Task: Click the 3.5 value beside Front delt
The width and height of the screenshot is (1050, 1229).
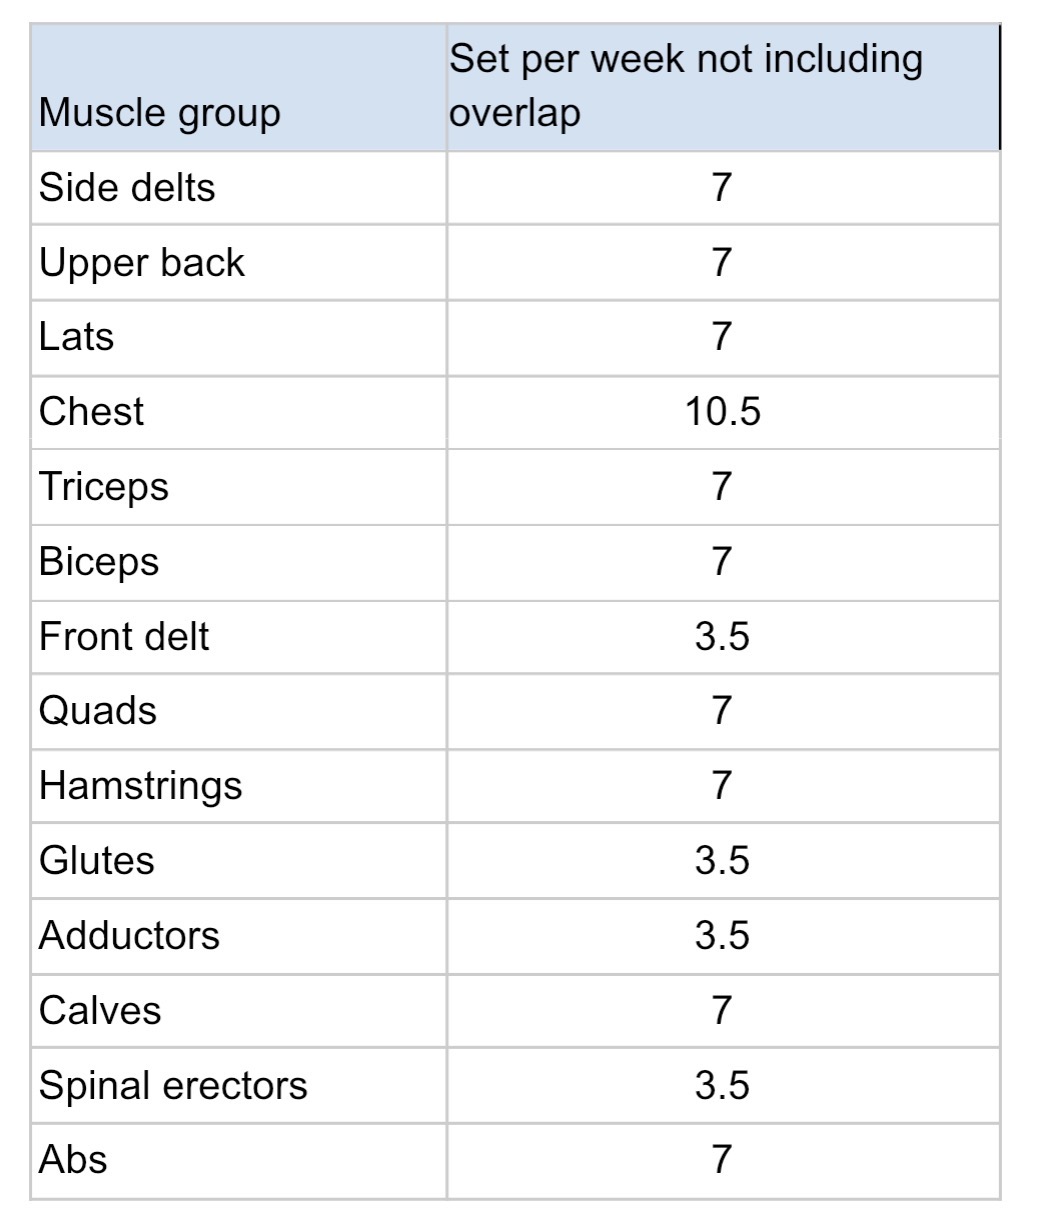Action: 722,636
